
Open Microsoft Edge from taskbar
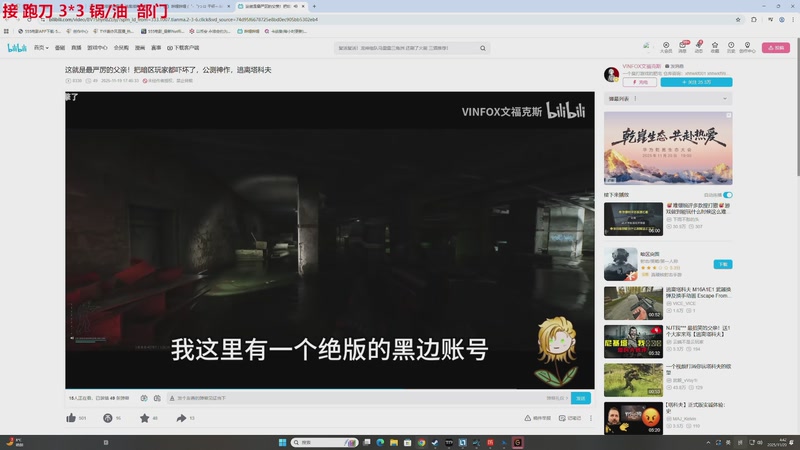[380, 442]
